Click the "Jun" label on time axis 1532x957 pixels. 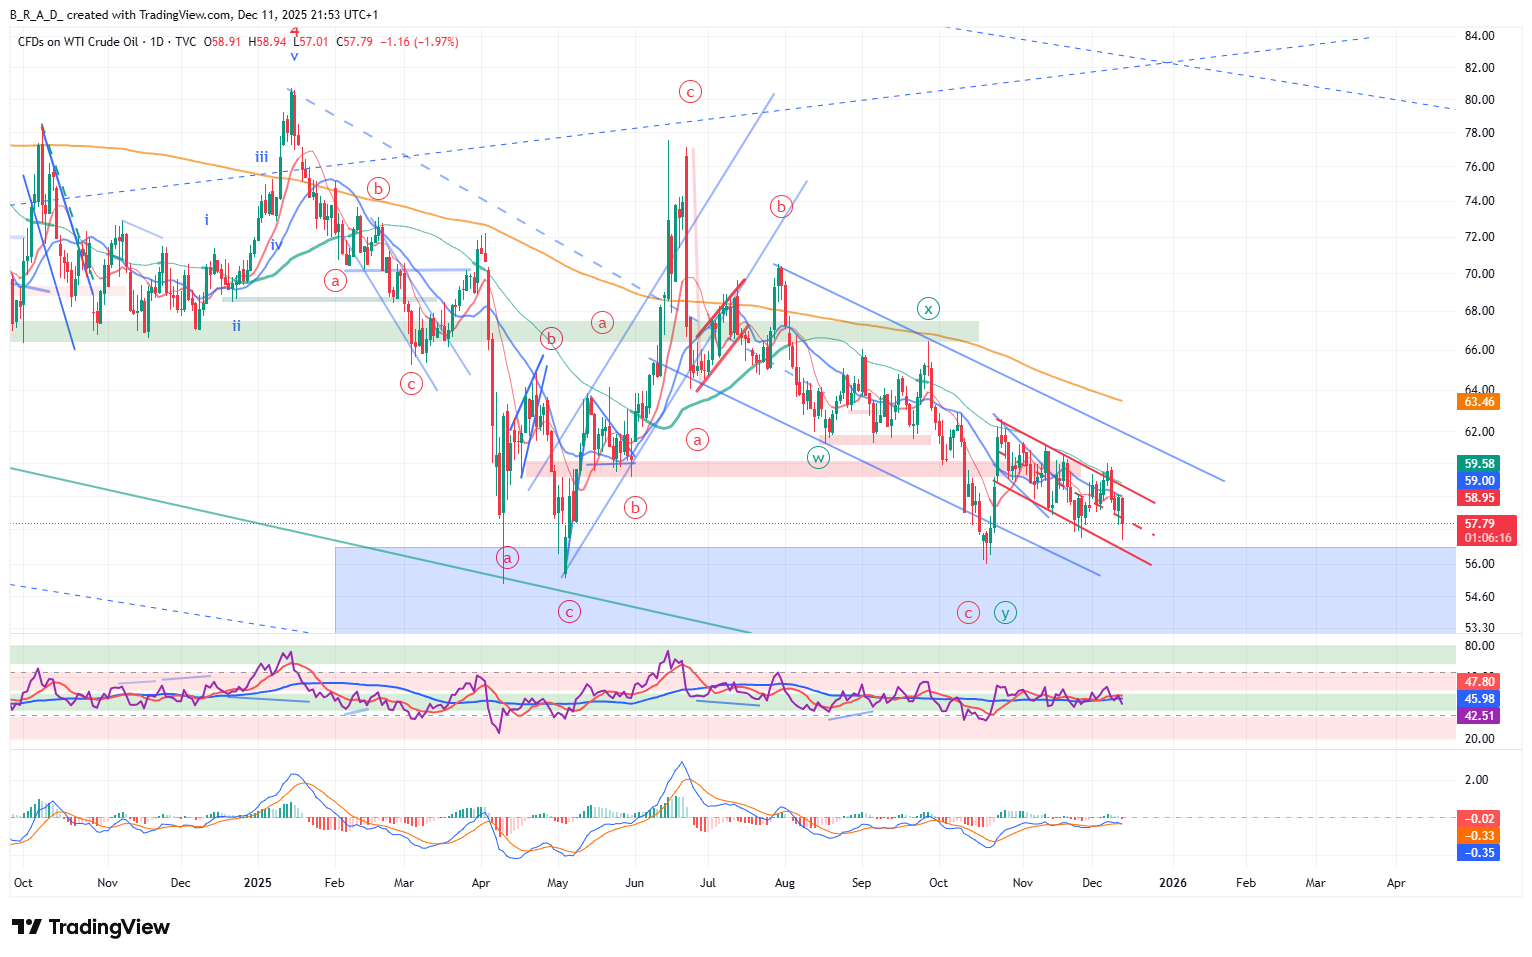point(634,883)
